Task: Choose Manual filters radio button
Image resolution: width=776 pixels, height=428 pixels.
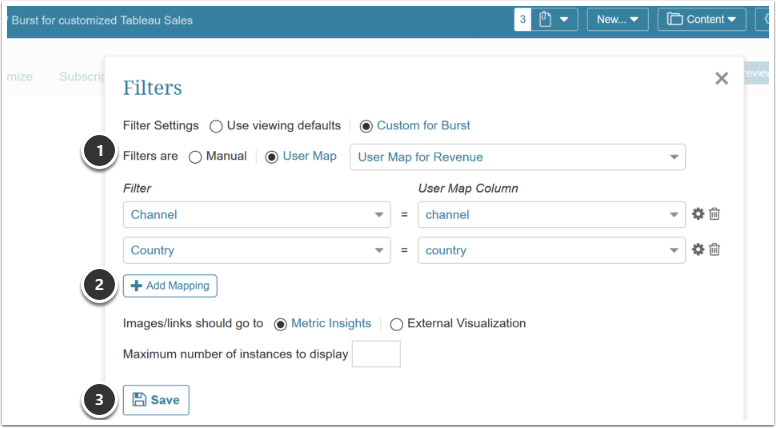Action: click(x=195, y=157)
